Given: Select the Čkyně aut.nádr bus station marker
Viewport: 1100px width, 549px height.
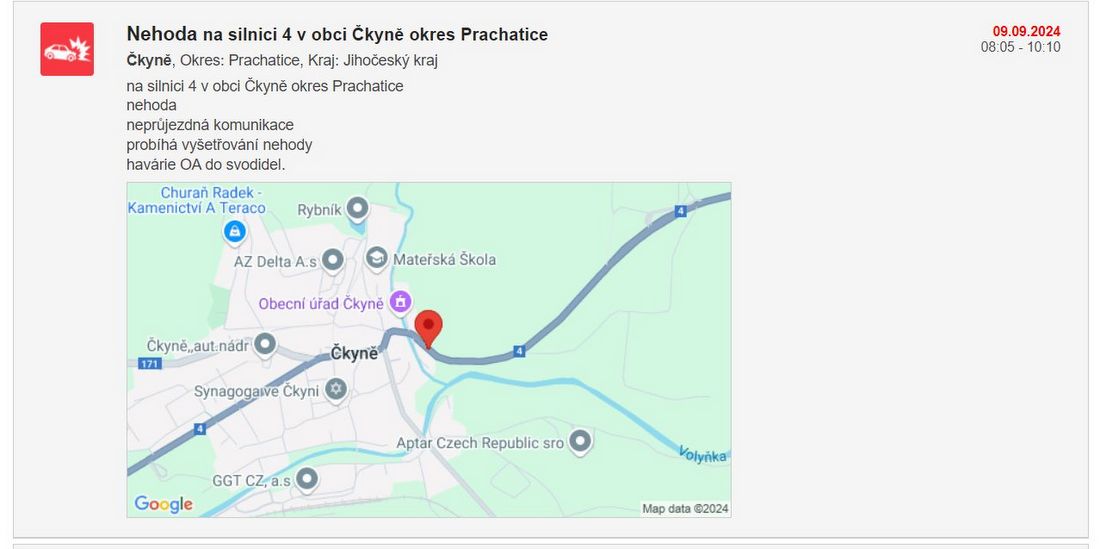Looking at the screenshot, I should click(x=264, y=345).
